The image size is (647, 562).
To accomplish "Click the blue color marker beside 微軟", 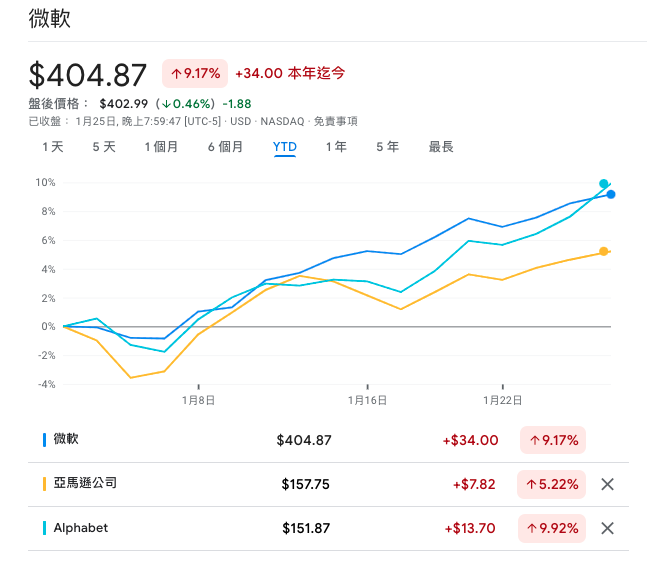I will (x=44, y=440).
